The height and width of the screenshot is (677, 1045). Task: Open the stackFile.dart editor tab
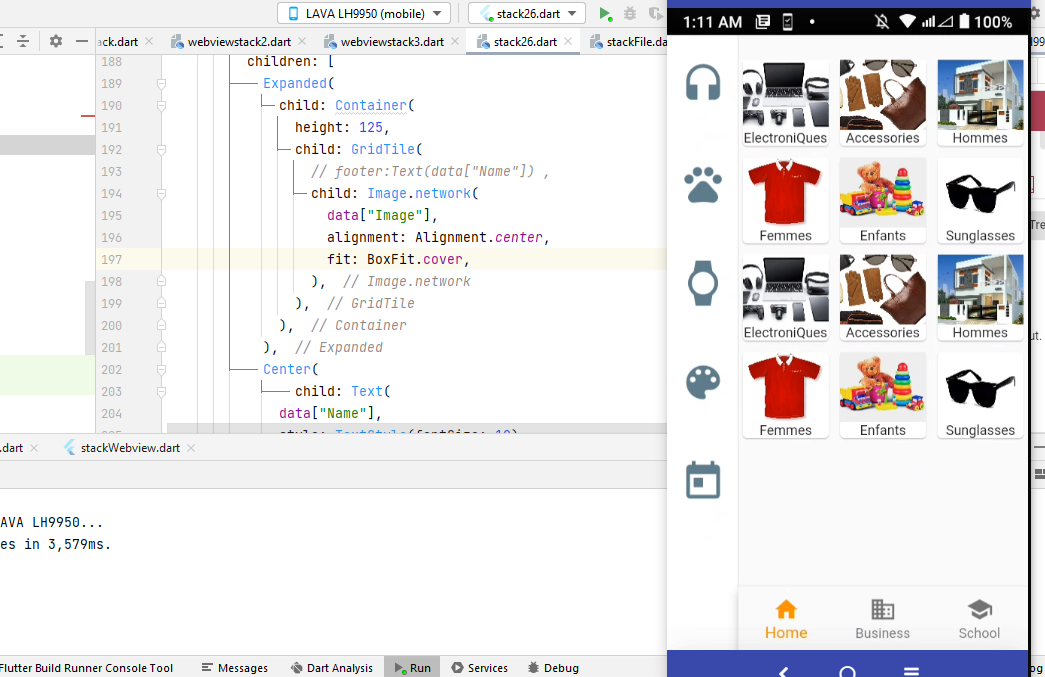[x=628, y=42]
